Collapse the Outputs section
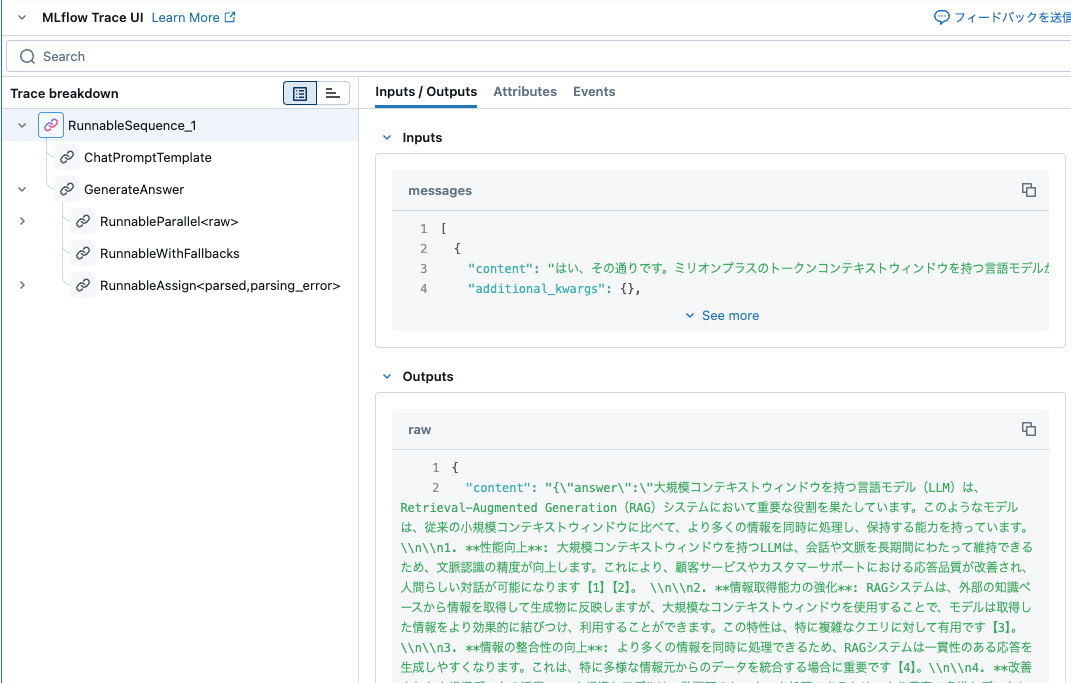Viewport: 1071px width, 683px height. 387,376
